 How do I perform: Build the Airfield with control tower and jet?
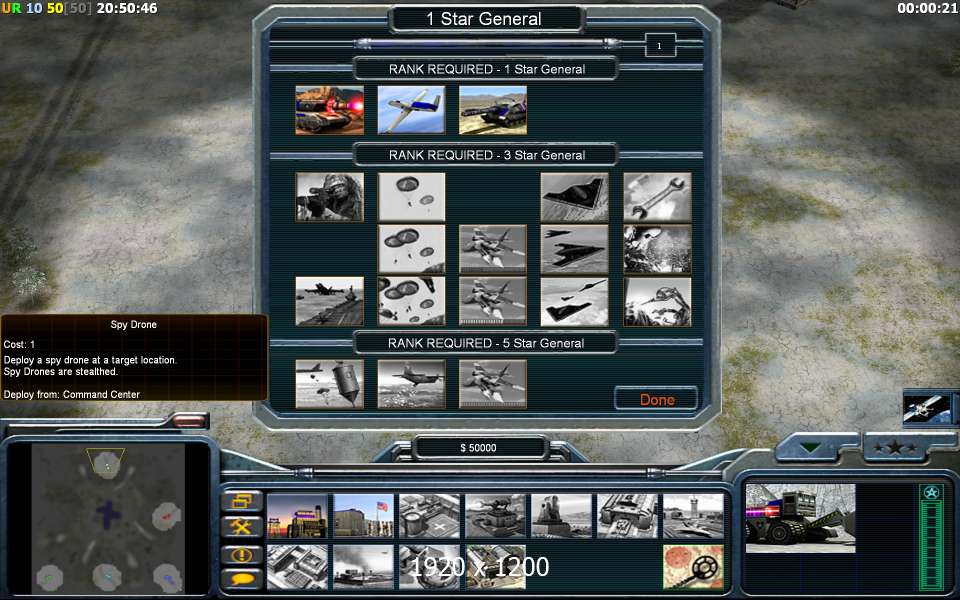(694, 516)
